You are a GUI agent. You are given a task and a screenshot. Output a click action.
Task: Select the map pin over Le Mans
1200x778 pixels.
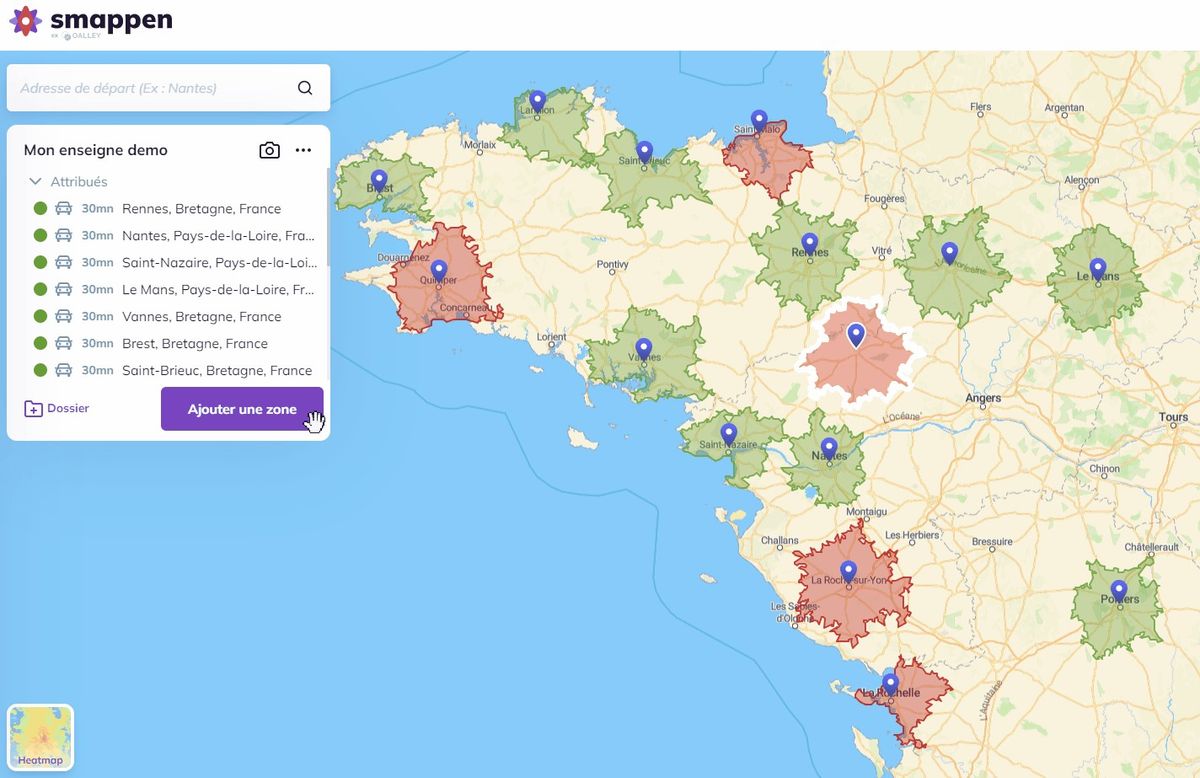pyautogui.click(x=1098, y=268)
